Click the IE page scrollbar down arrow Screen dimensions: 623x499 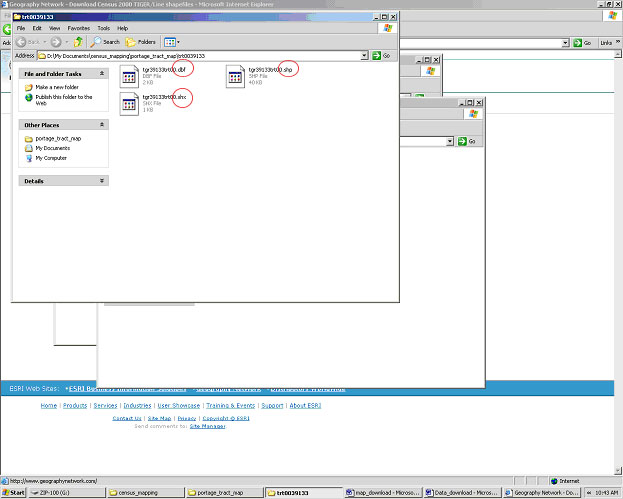click(x=618, y=471)
